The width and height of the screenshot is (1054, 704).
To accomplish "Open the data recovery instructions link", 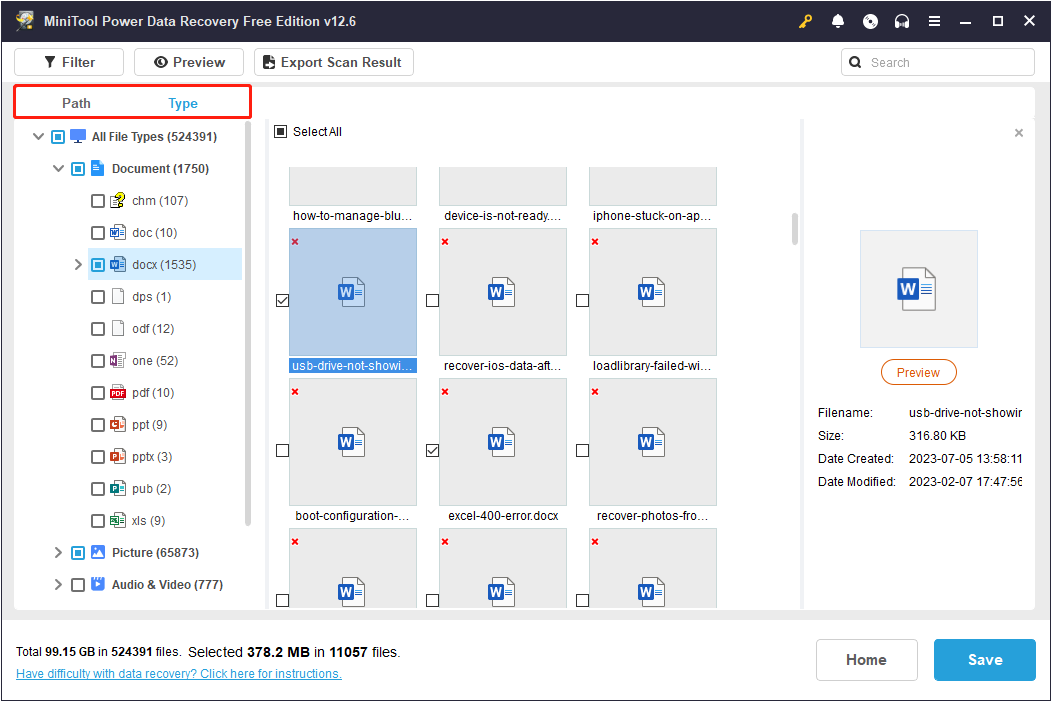I will (x=178, y=673).
